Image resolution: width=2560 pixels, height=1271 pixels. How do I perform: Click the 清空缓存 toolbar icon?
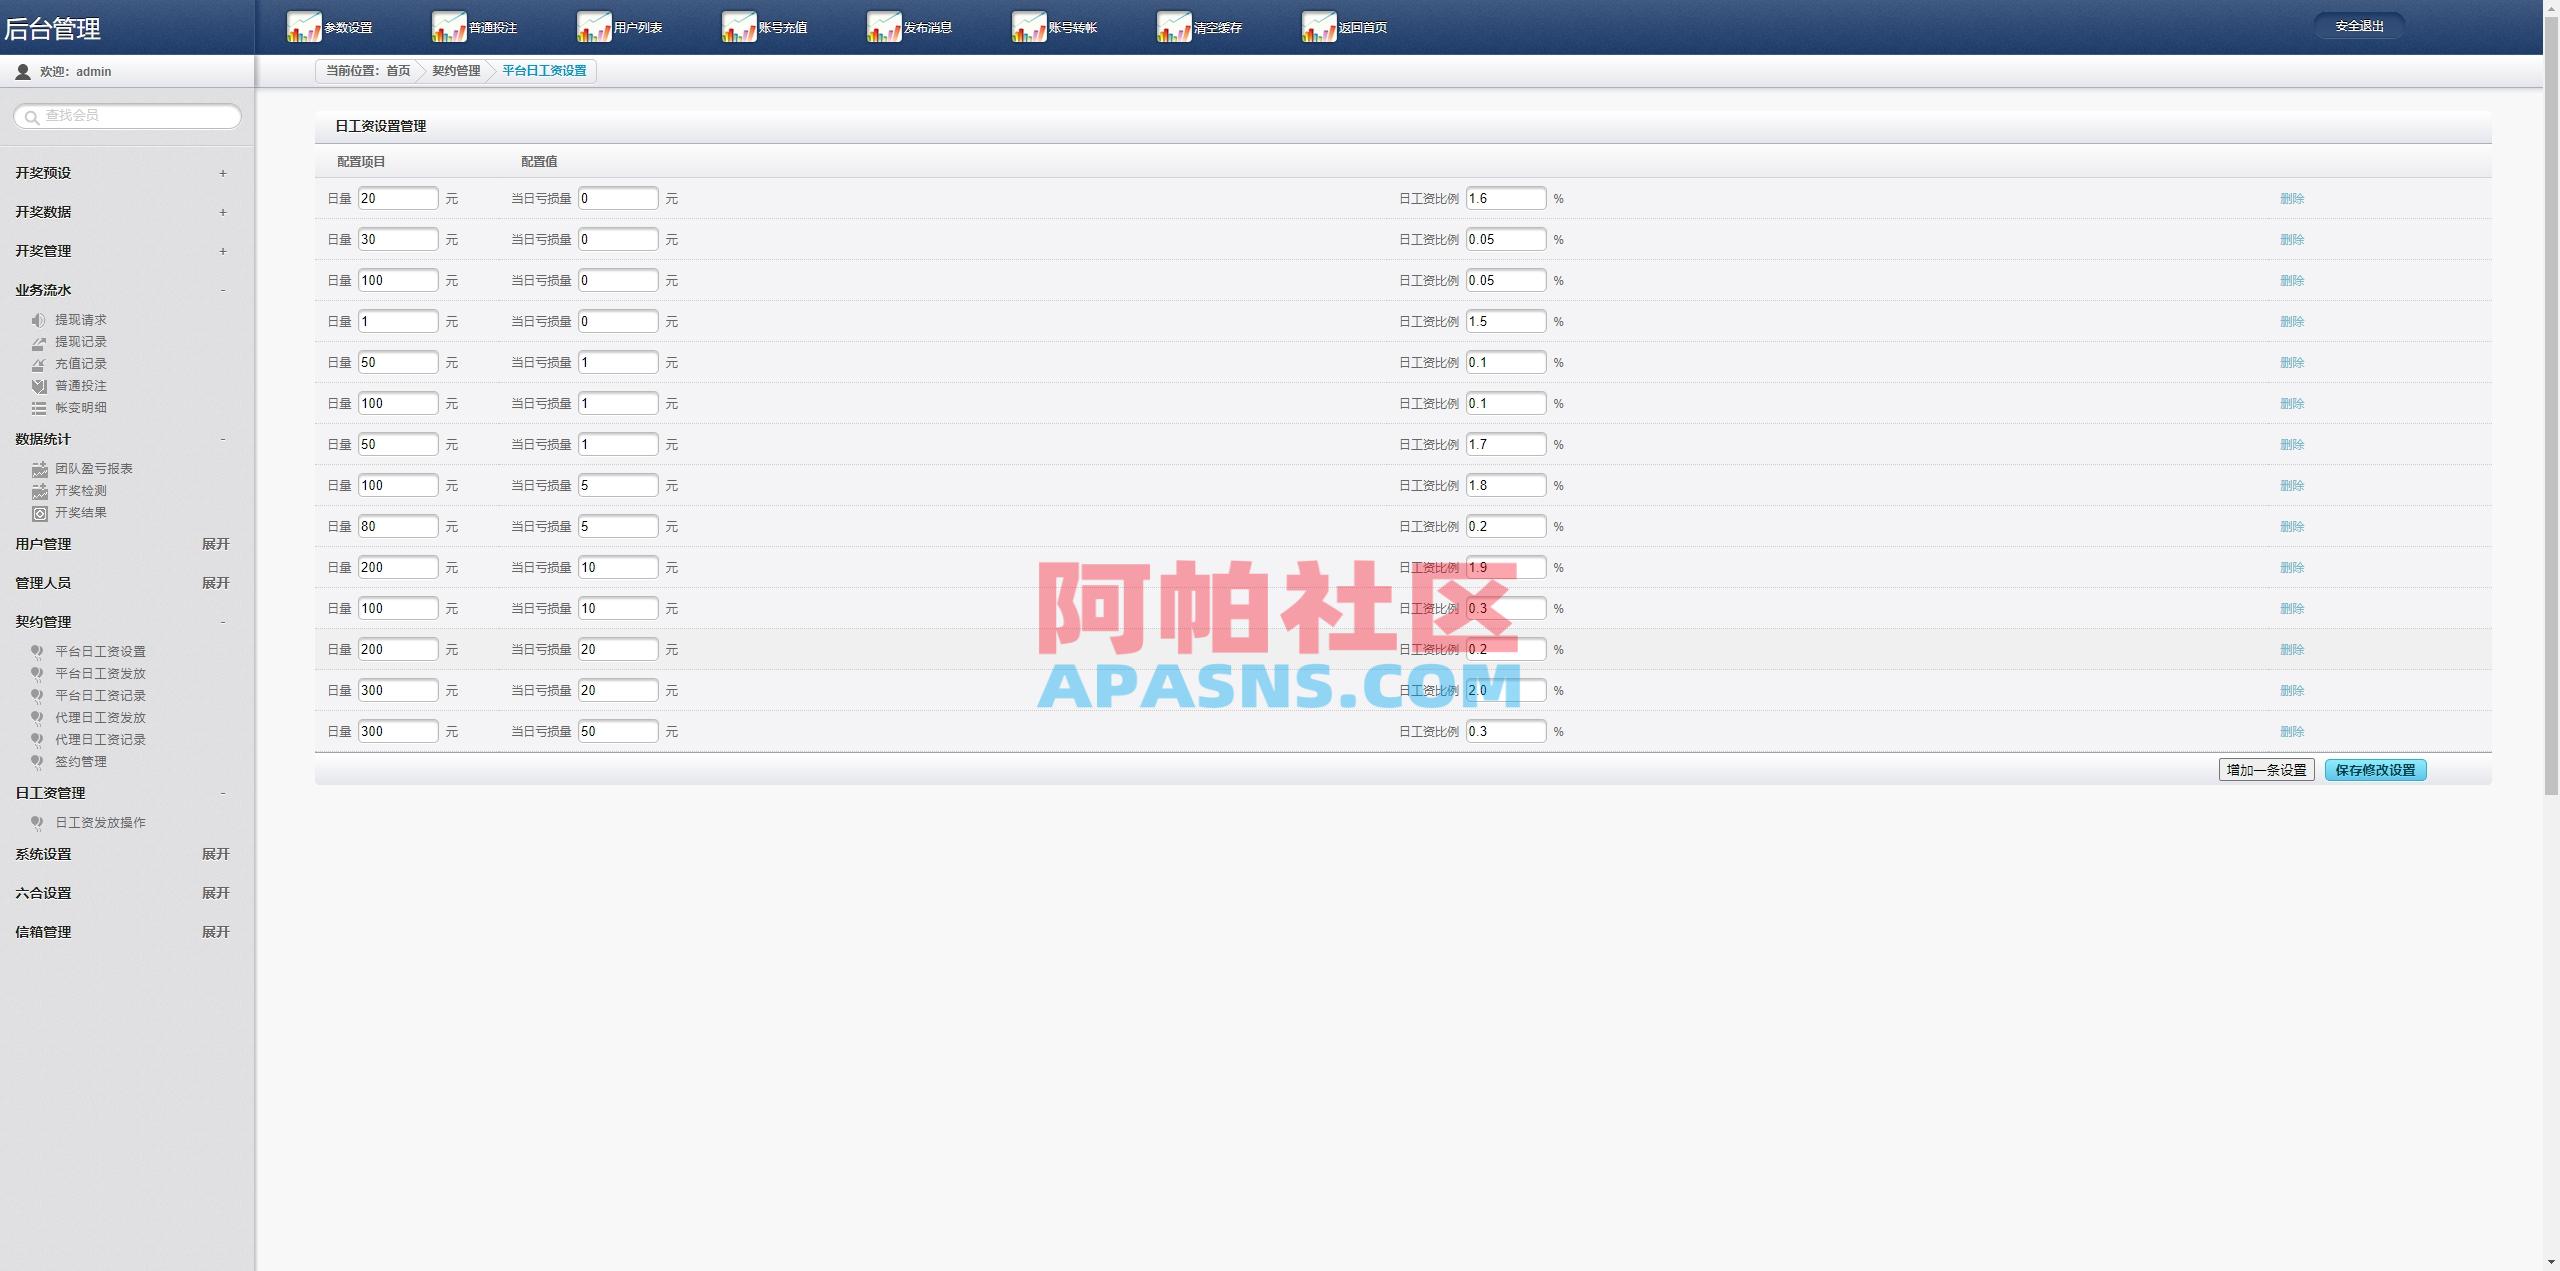[x=1174, y=27]
